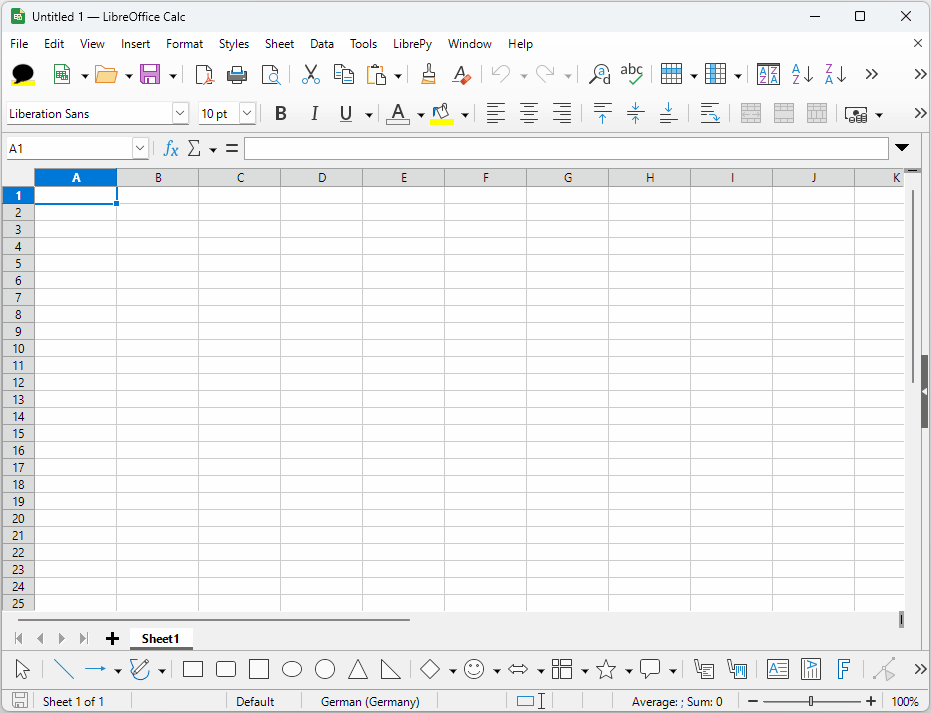Zoom in with the plus button

coord(870,701)
